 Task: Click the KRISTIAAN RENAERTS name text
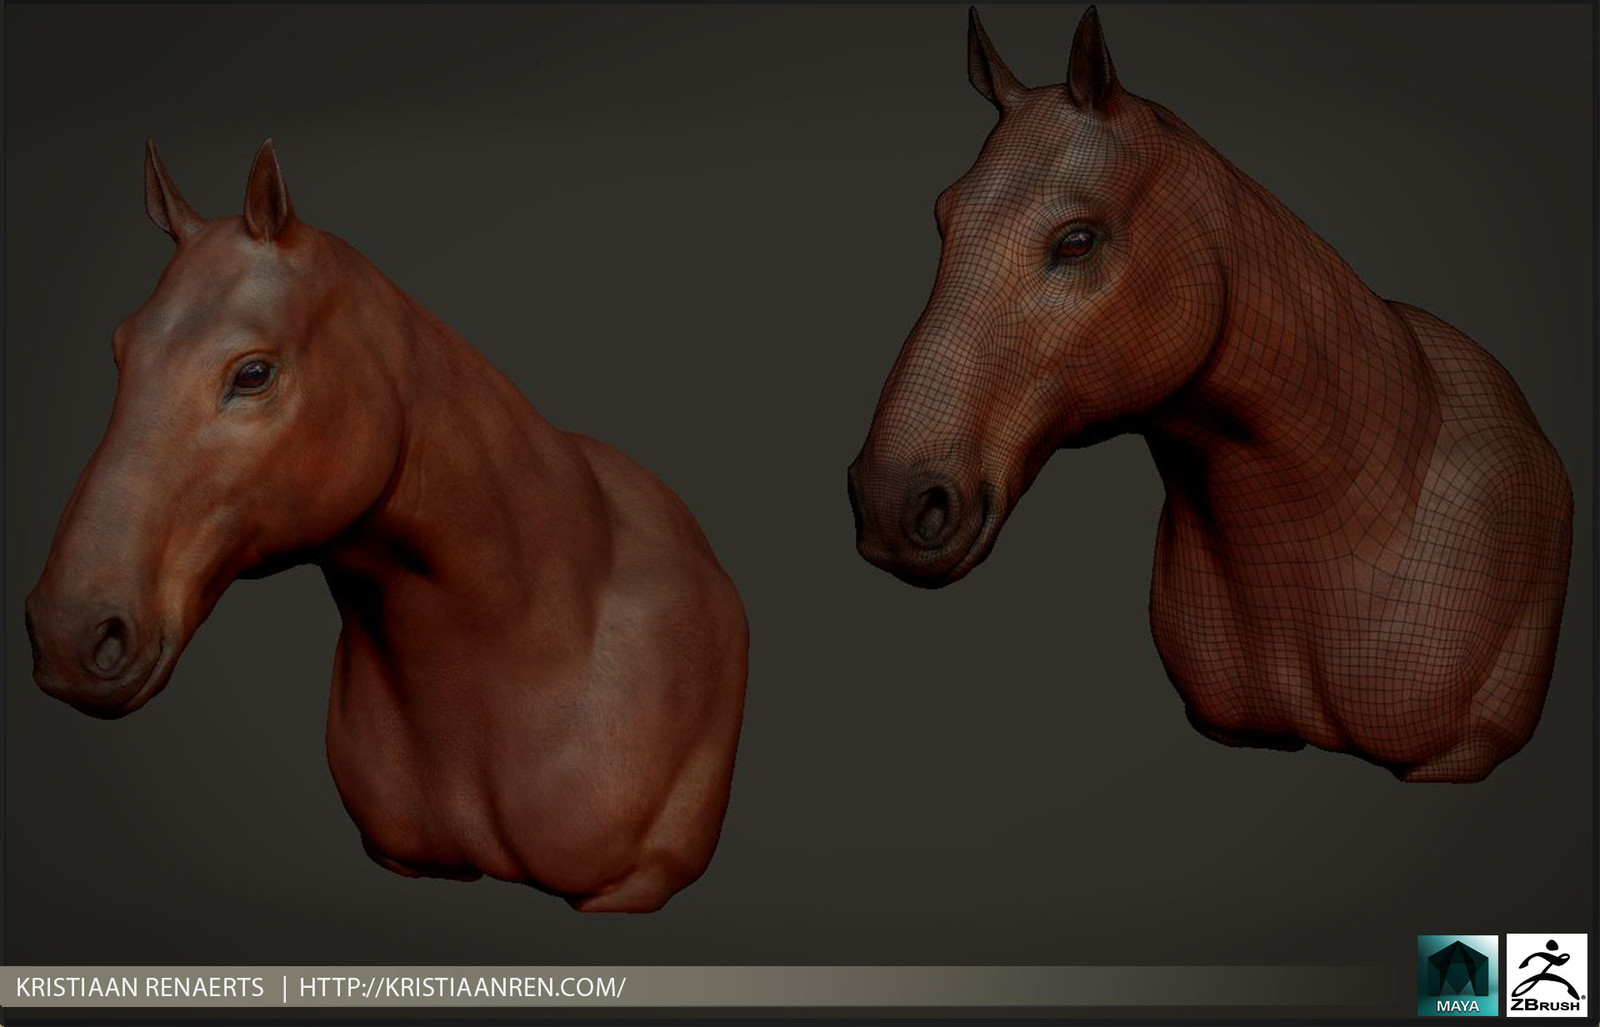coord(140,988)
